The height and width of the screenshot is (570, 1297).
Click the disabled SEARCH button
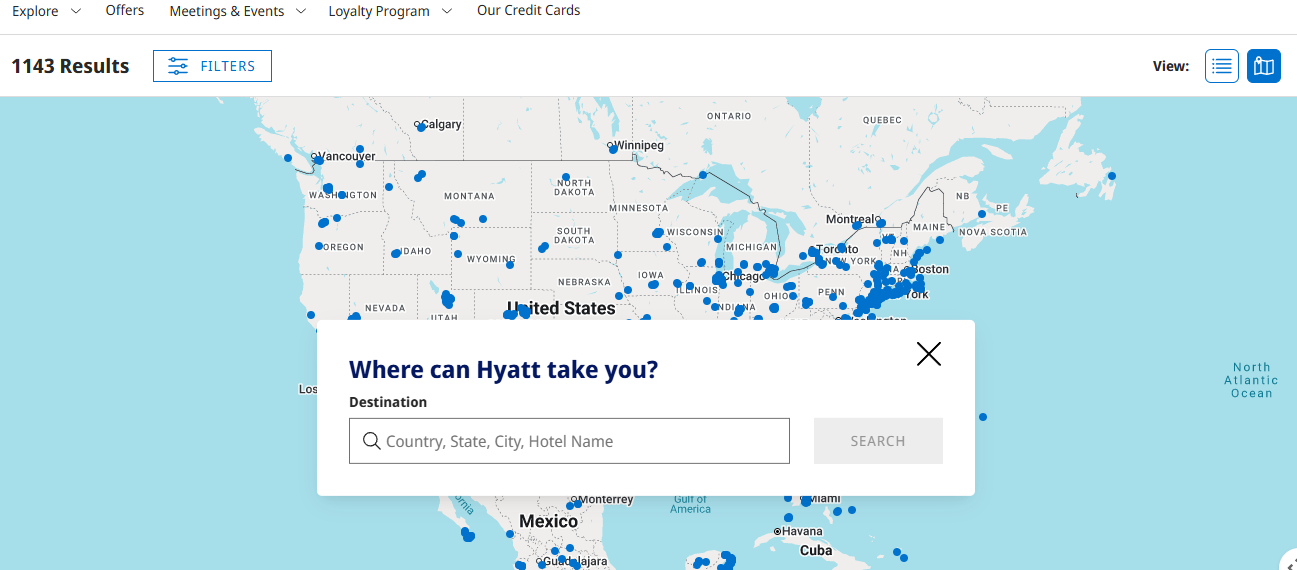[878, 441]
